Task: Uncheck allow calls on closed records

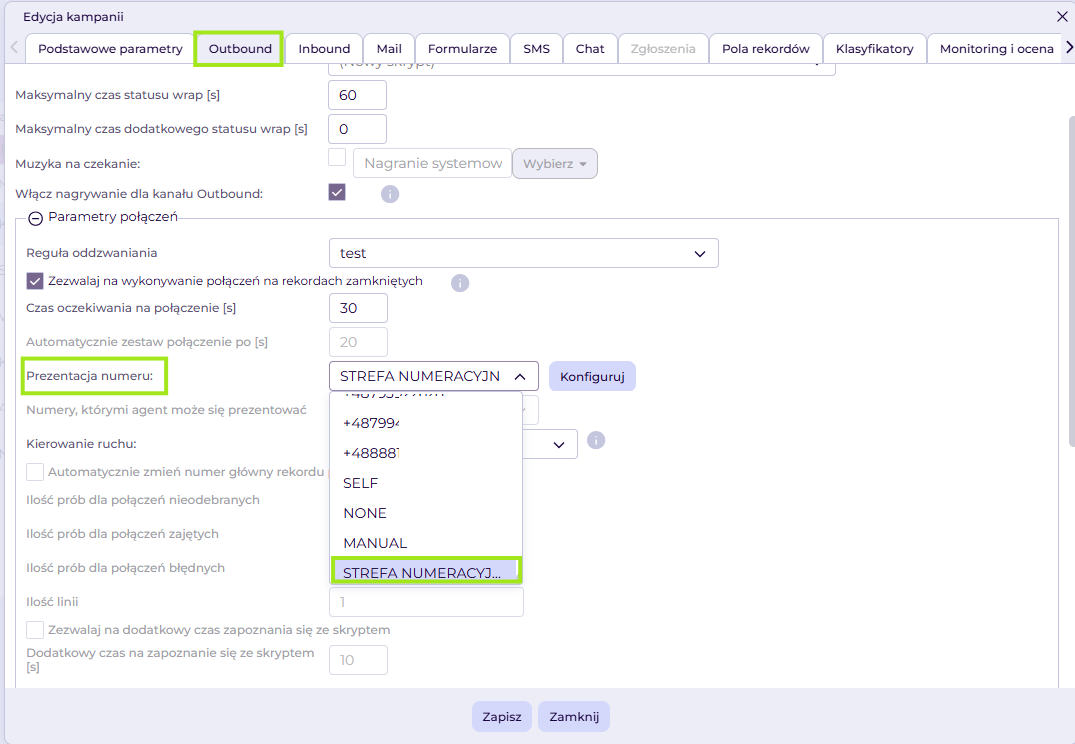Action: pyautogui.click(x=35, y=281)
